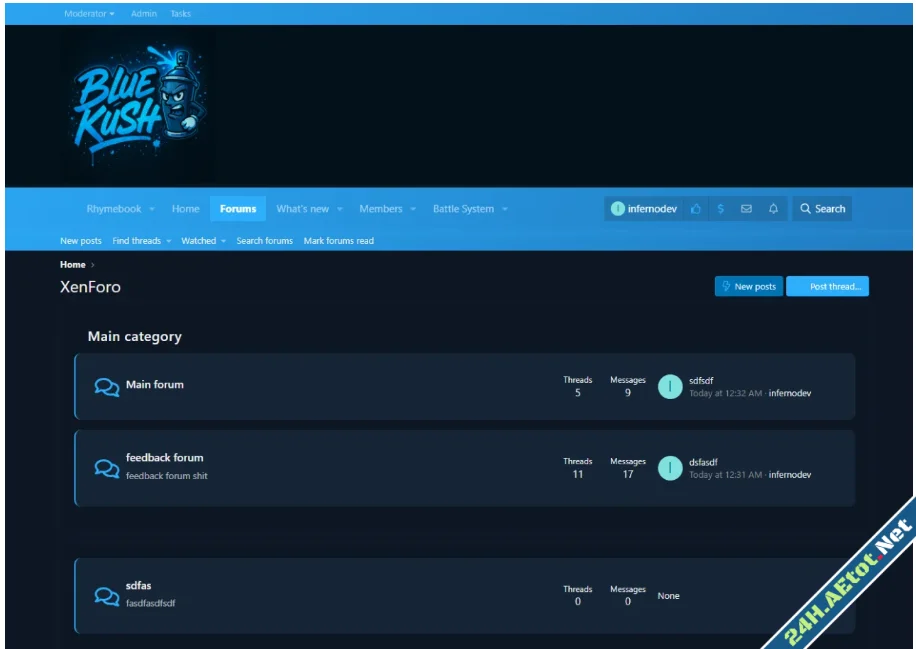The image size is (916, 649).
Task: Select the Members navigation tab
Action: (x=380, y=209)
